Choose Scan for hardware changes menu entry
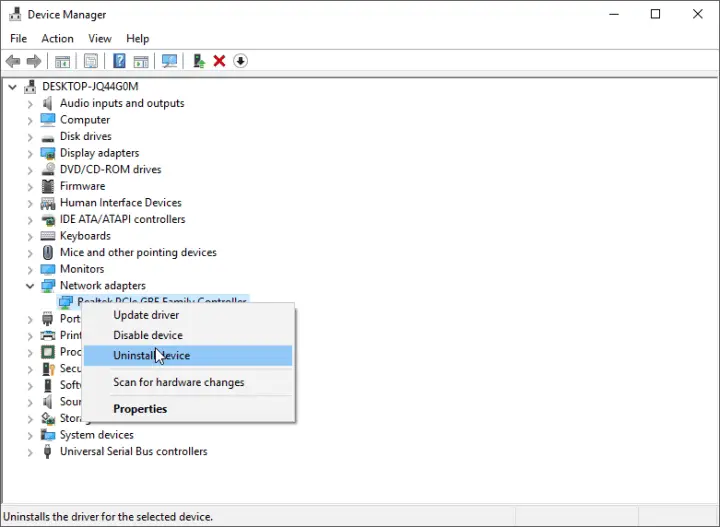 [x=188, y=382]
